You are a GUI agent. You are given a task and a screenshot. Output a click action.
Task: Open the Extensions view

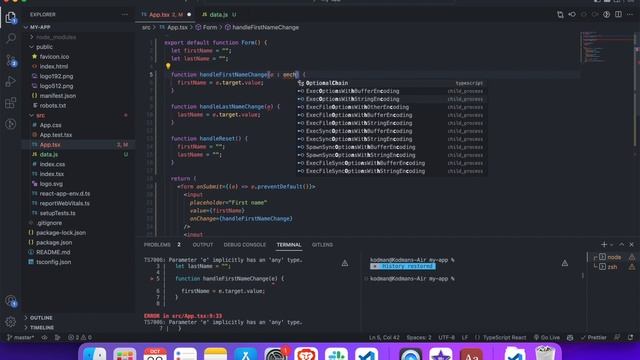click(11, 102)
